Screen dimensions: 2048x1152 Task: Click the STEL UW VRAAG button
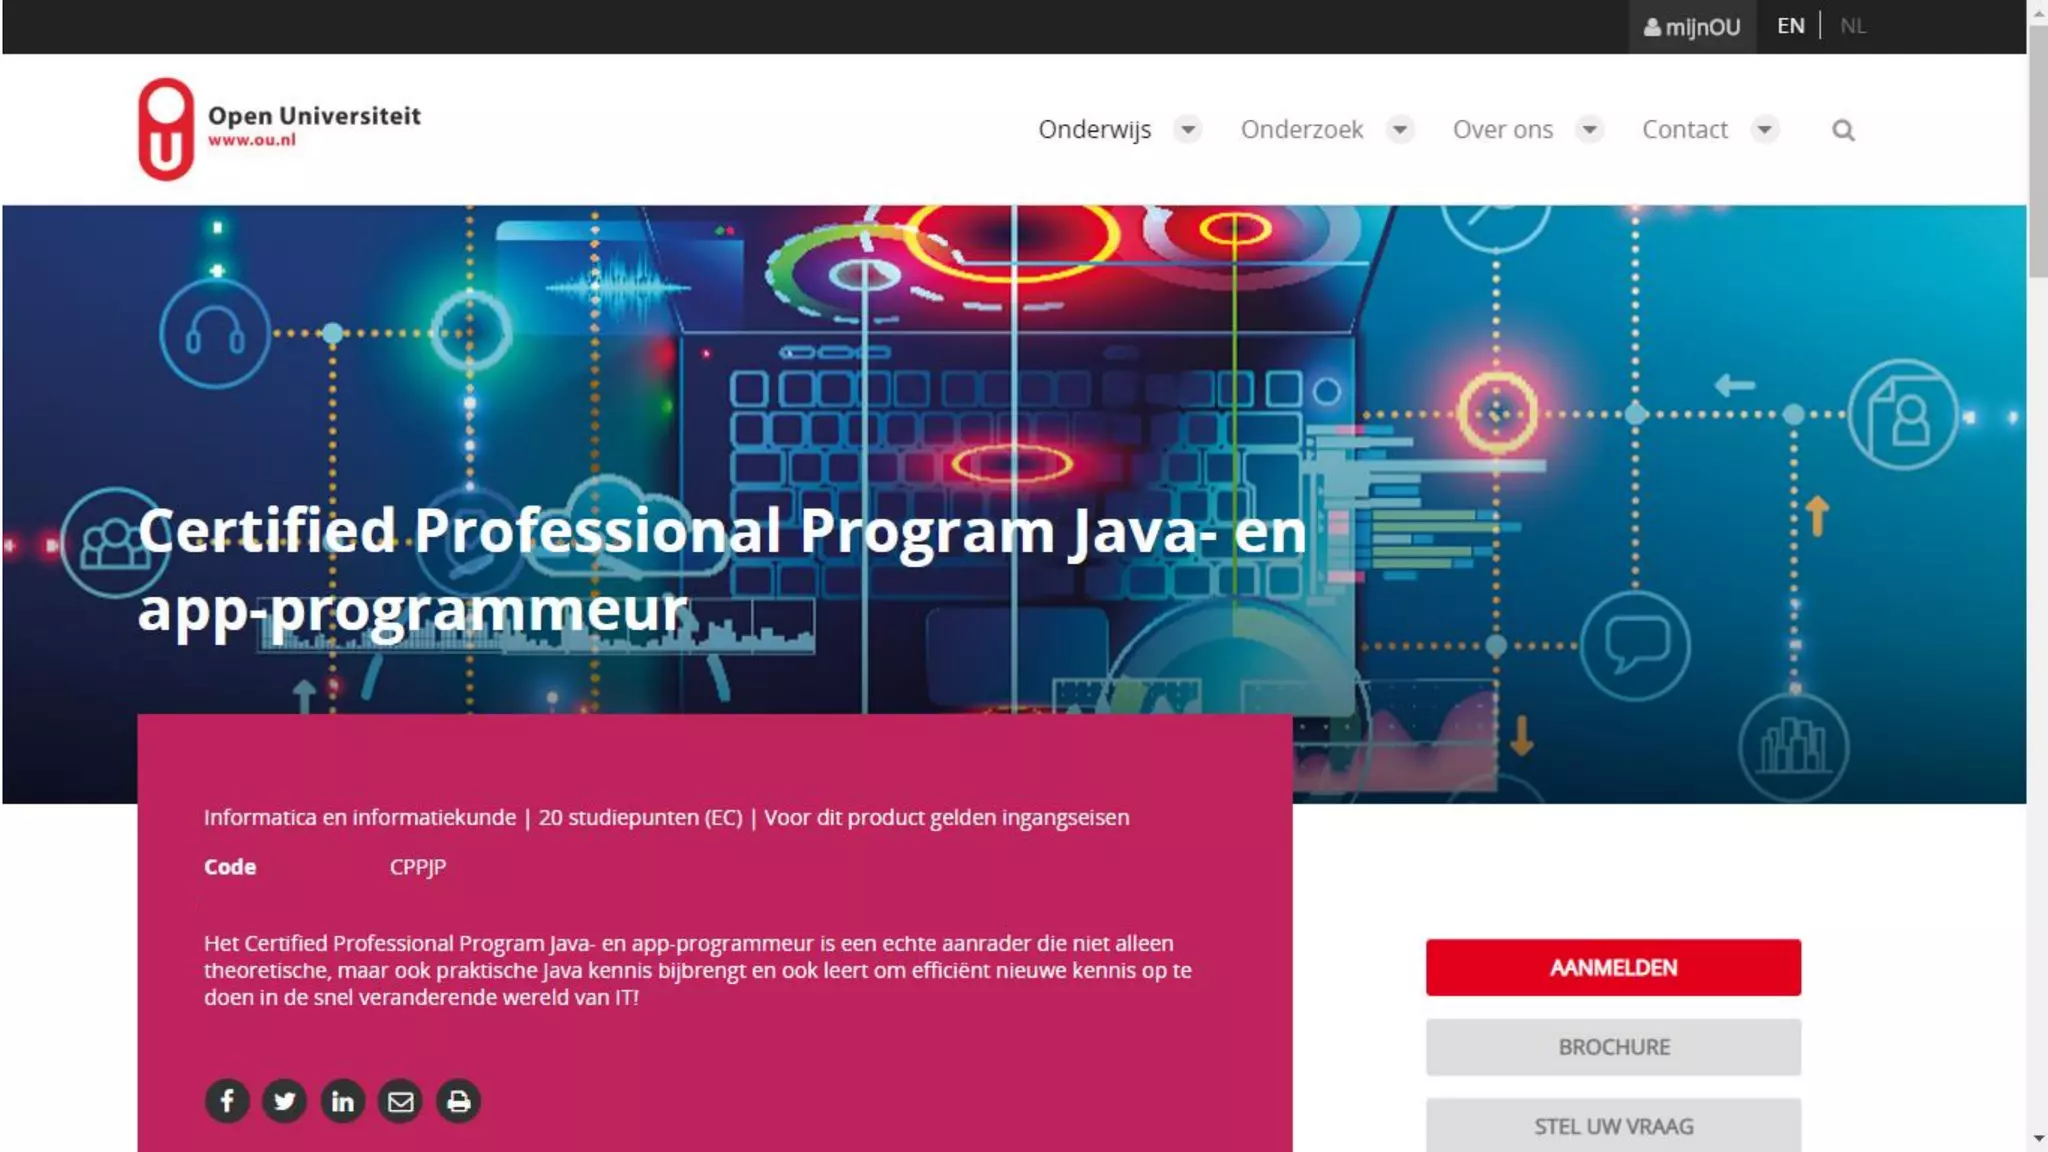coord(1613,1126)
